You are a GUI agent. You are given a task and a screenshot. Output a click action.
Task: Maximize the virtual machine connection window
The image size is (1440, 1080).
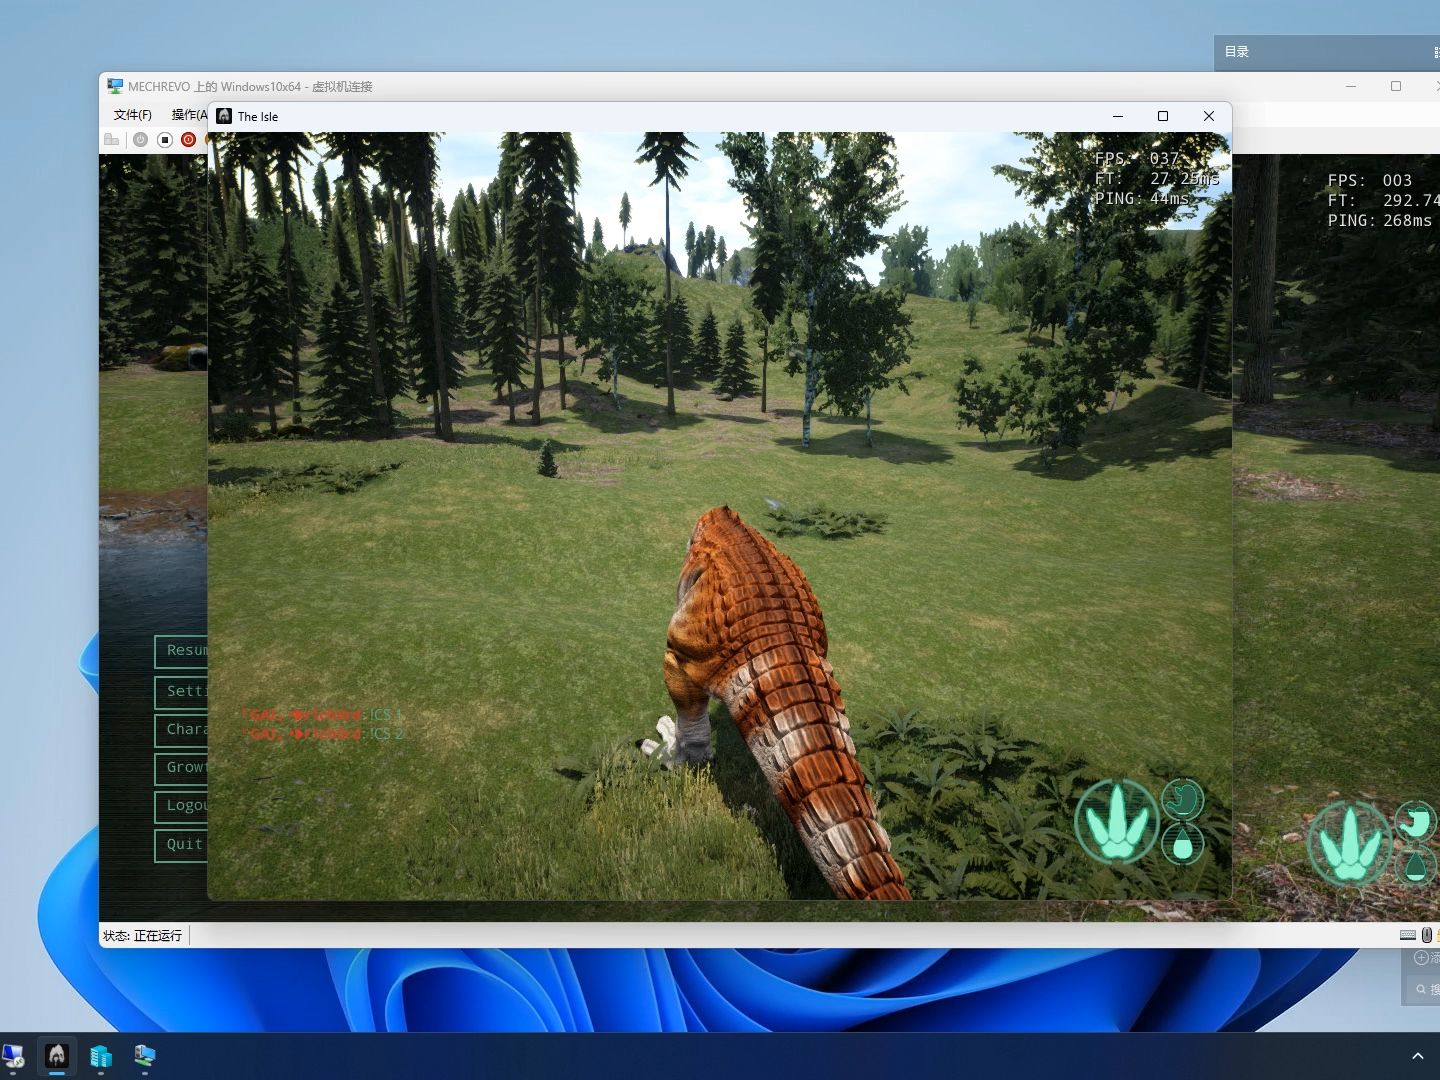coord(1396,86)
